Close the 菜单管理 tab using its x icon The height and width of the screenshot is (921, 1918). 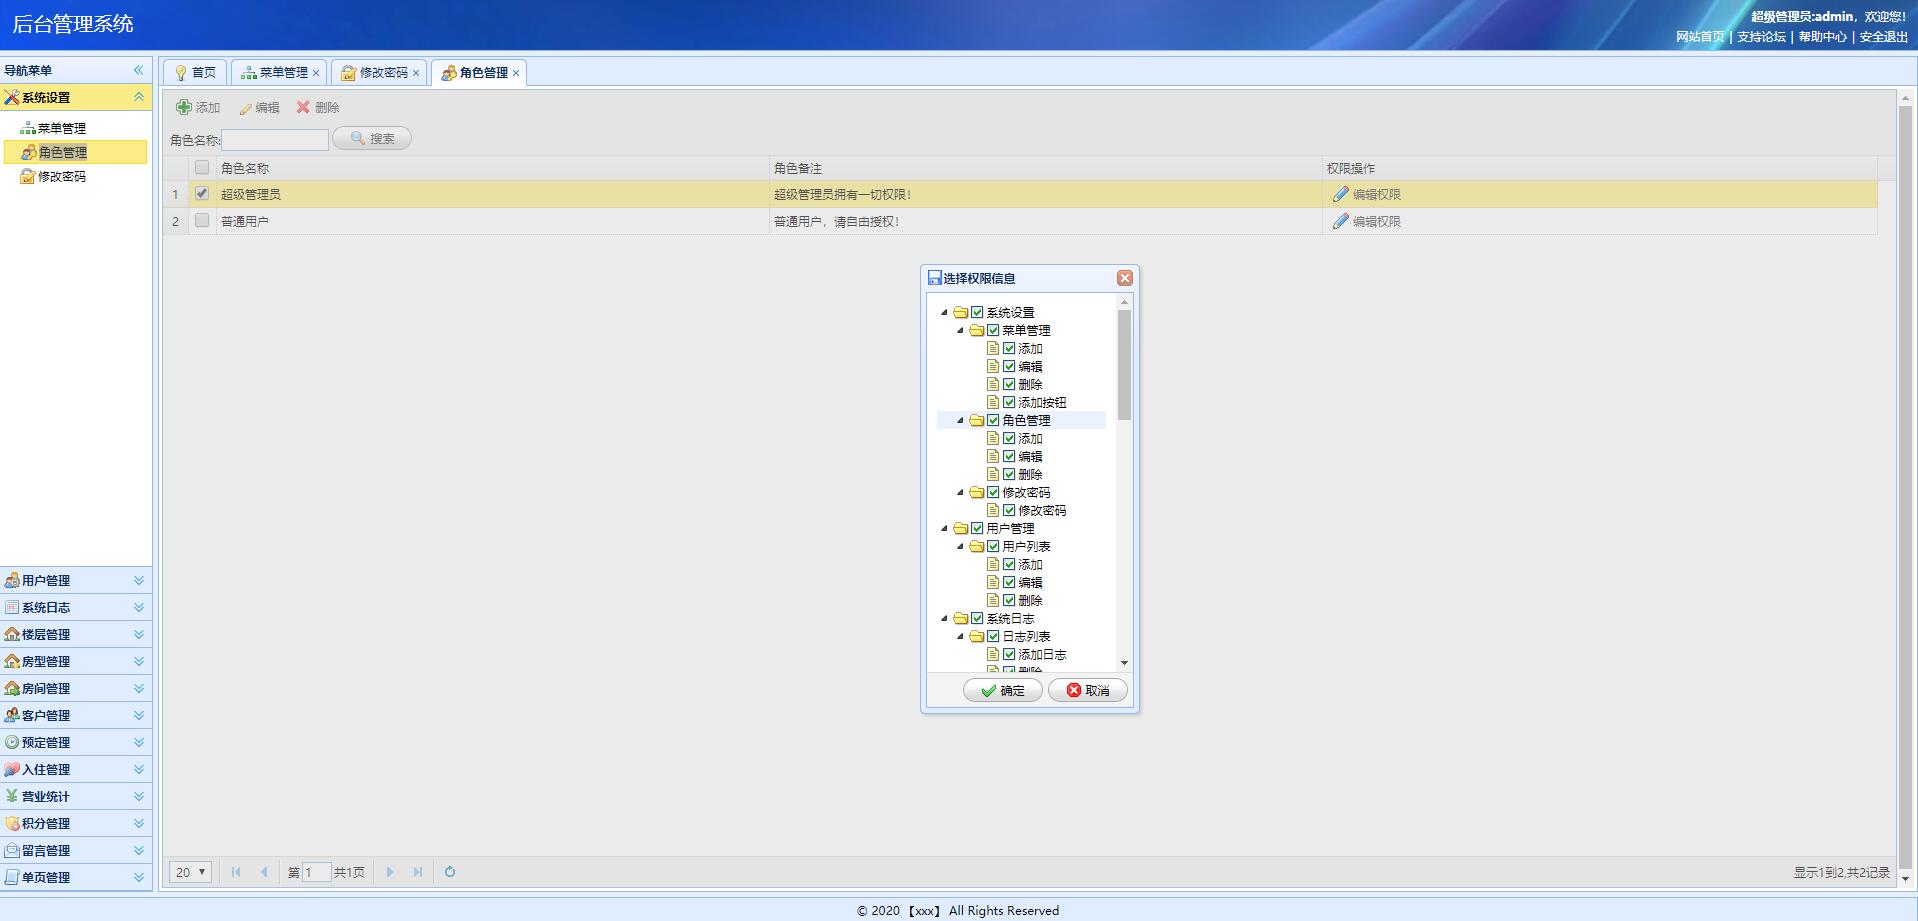pos(316,73)
